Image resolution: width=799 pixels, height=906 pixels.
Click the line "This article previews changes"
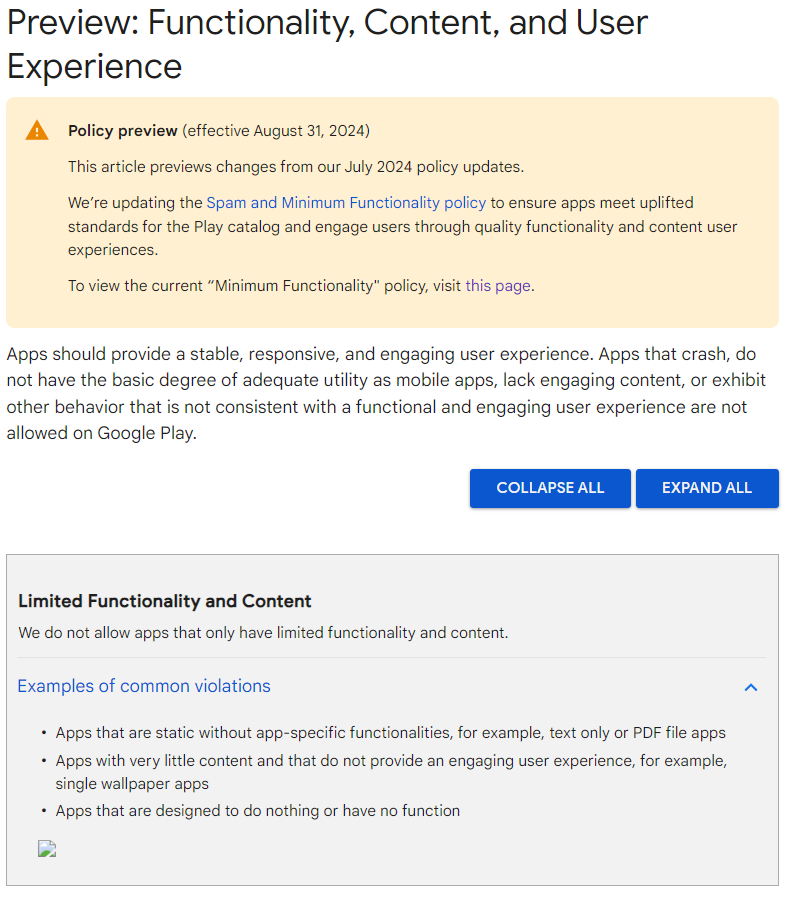(295, 167)
